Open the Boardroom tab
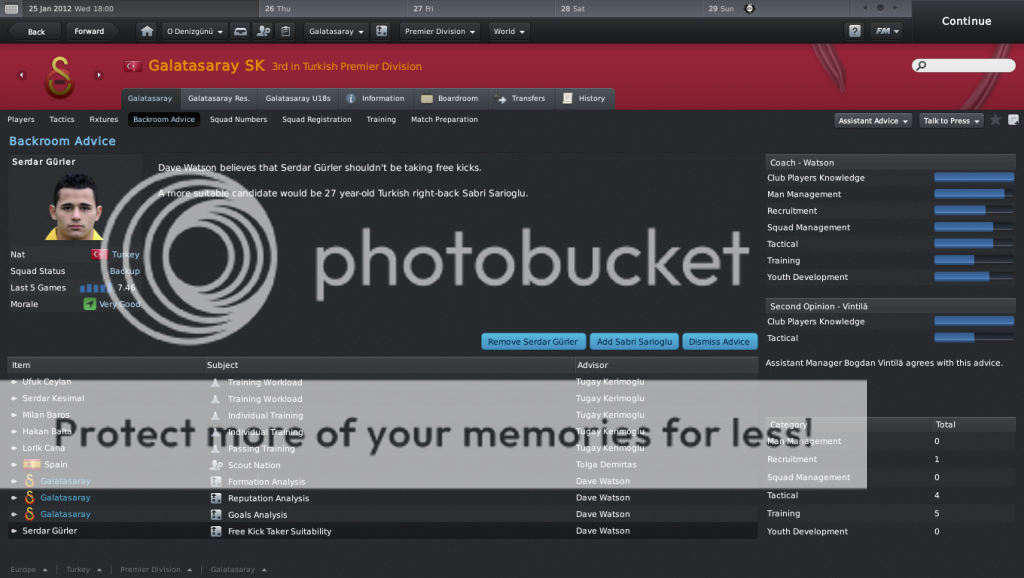Image resolution: width=1024 pixels, height=578 pixels. pyautogui.click(x=450, y=99)
